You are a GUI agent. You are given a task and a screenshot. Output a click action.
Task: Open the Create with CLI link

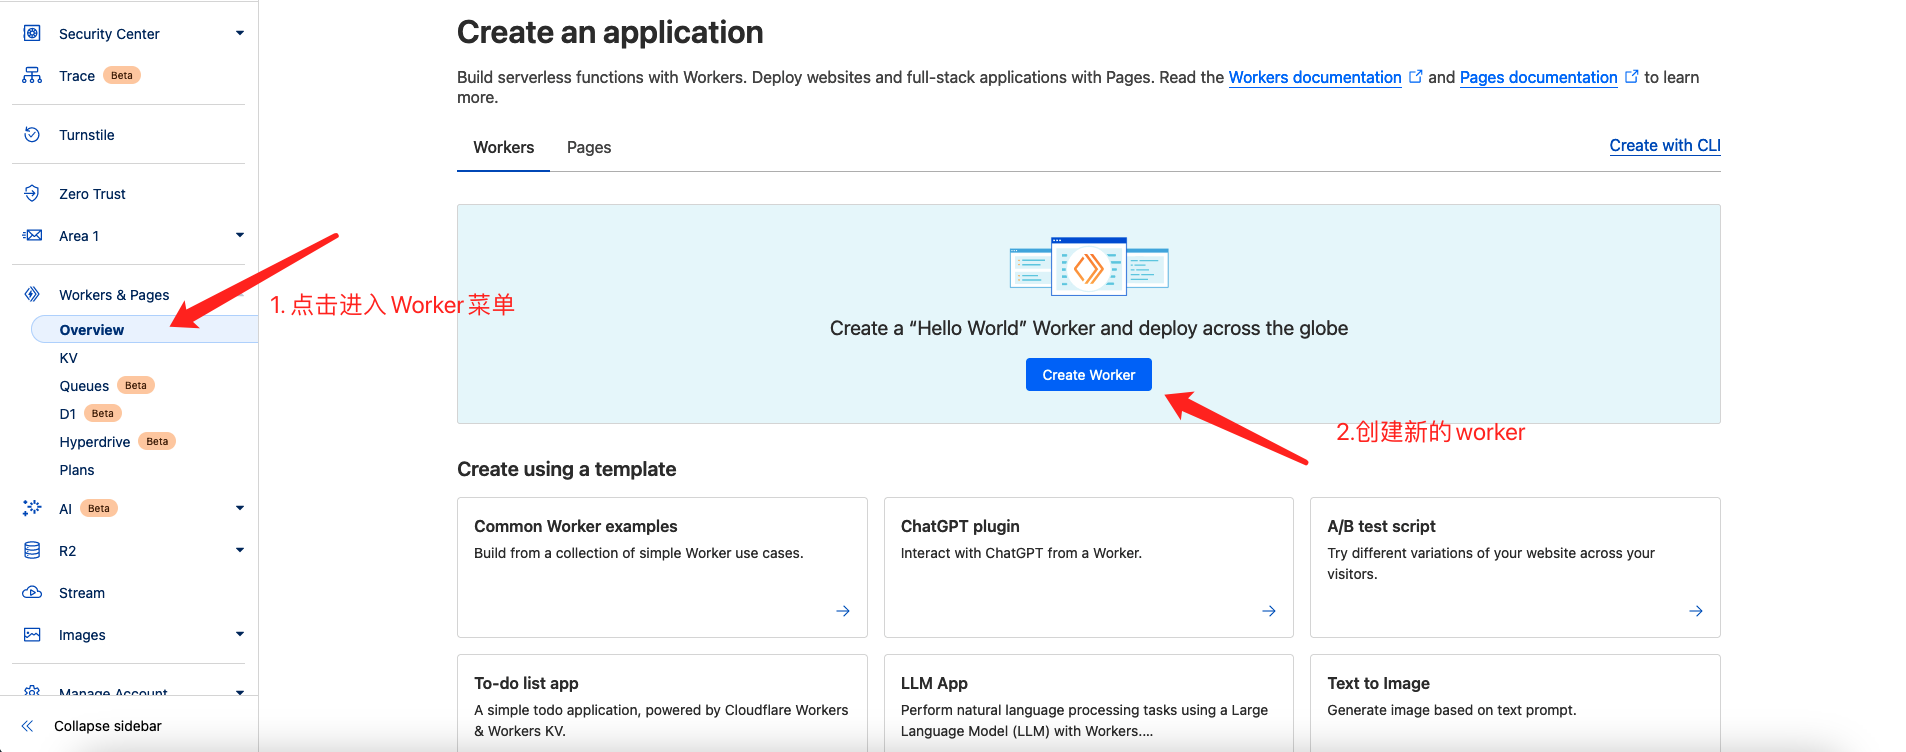click(x=1664, y=145)
